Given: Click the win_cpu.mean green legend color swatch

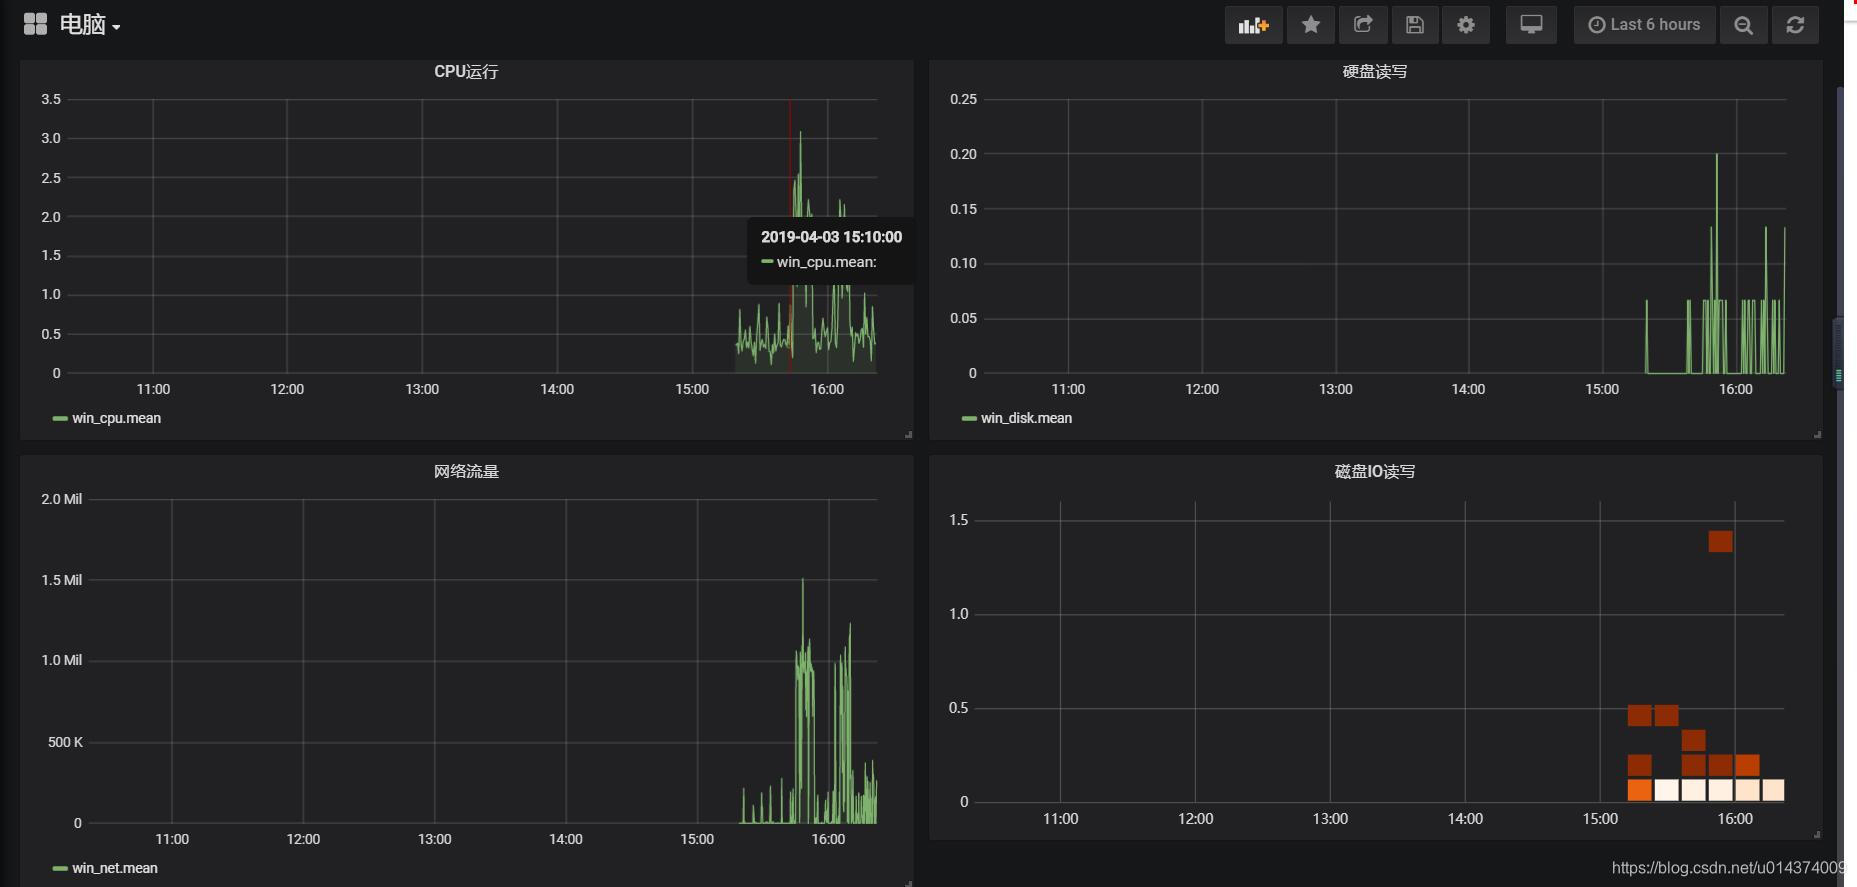Looking at the screenshot, I should (60, 419).
